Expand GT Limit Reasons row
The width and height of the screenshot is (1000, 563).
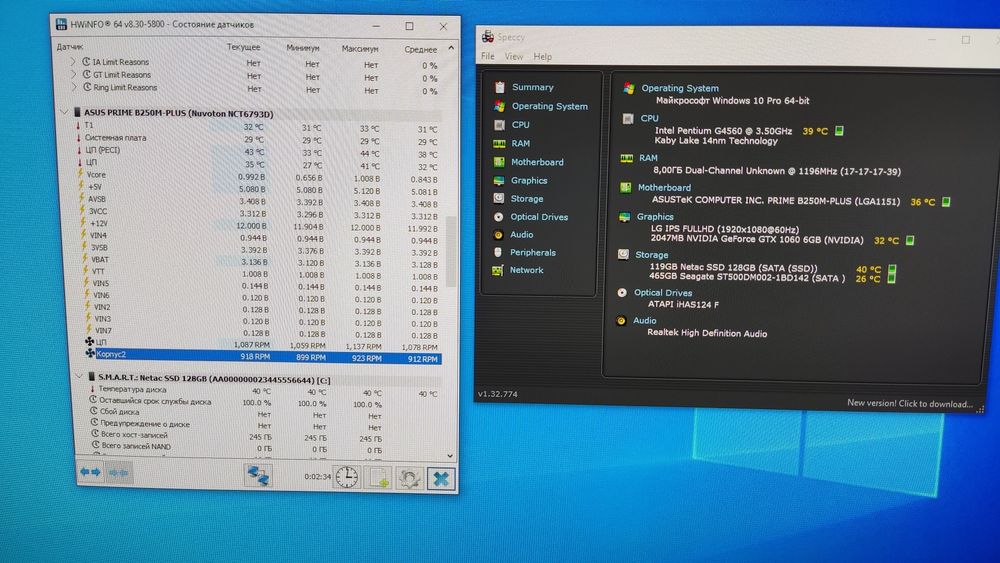pyautogui.click(x=73, y=75)
